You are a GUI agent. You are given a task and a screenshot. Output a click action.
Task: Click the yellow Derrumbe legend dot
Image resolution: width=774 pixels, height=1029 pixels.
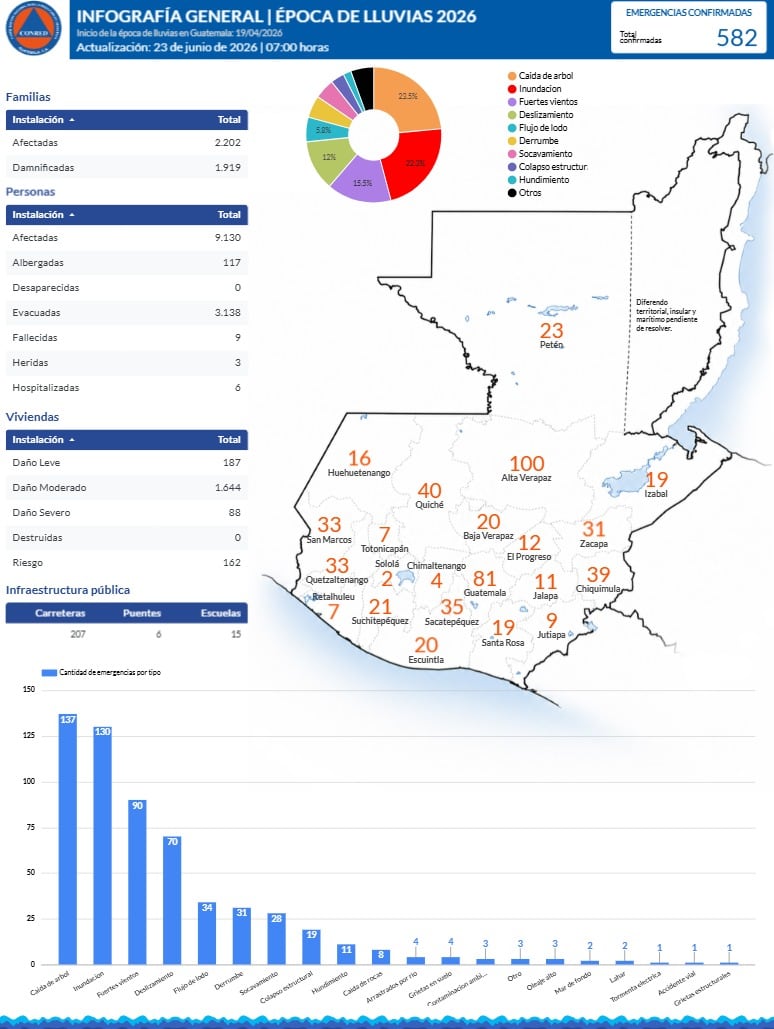pyautogui.click(x=512, y=141)
